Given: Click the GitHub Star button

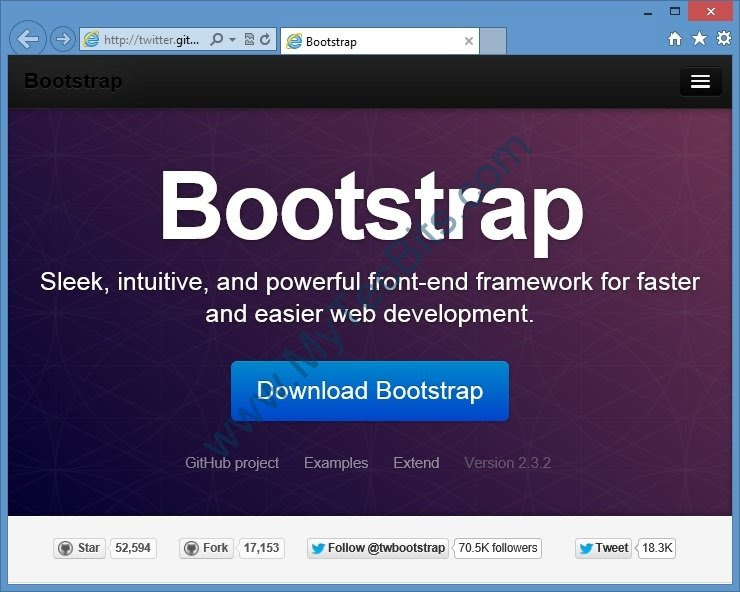Looking at the screenshot, I should 79,548.
